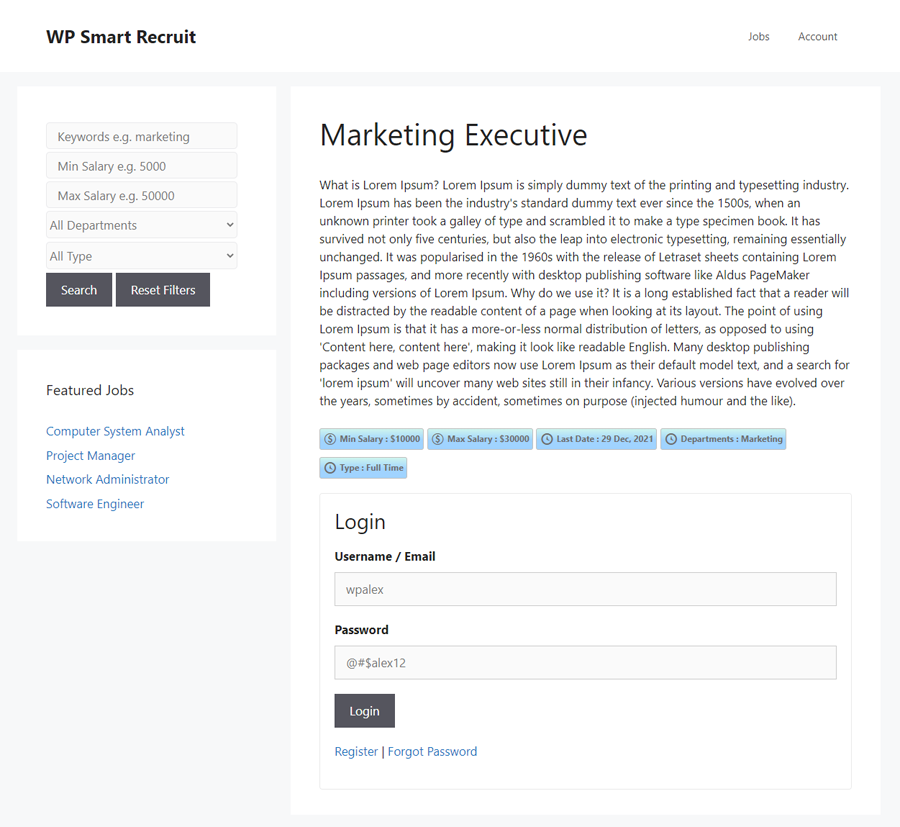The width and height of the screenshot is (900, 827).
Task: Follow the Register link
Action: [x=356, y=752]
